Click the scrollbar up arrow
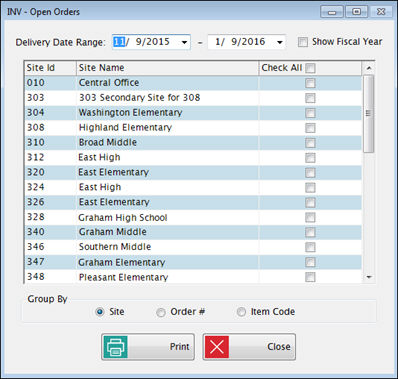 coord(369,68)
